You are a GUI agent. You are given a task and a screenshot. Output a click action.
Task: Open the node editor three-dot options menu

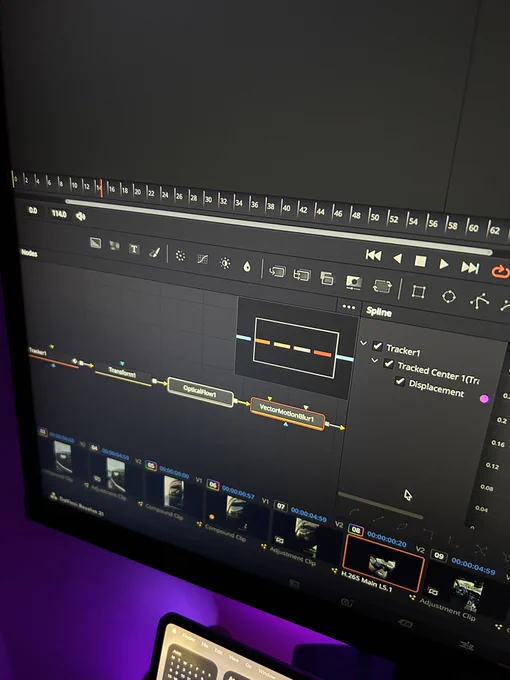349,307
